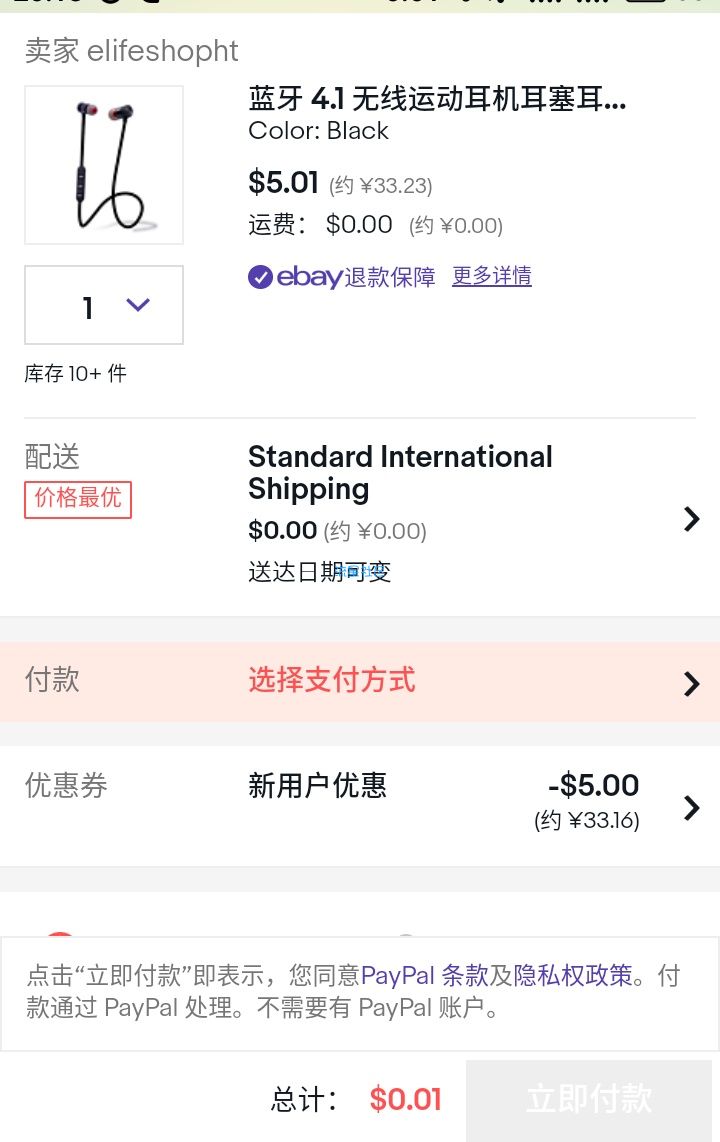Click the eBay money back guarantee checkmark icon

(260, 277)
